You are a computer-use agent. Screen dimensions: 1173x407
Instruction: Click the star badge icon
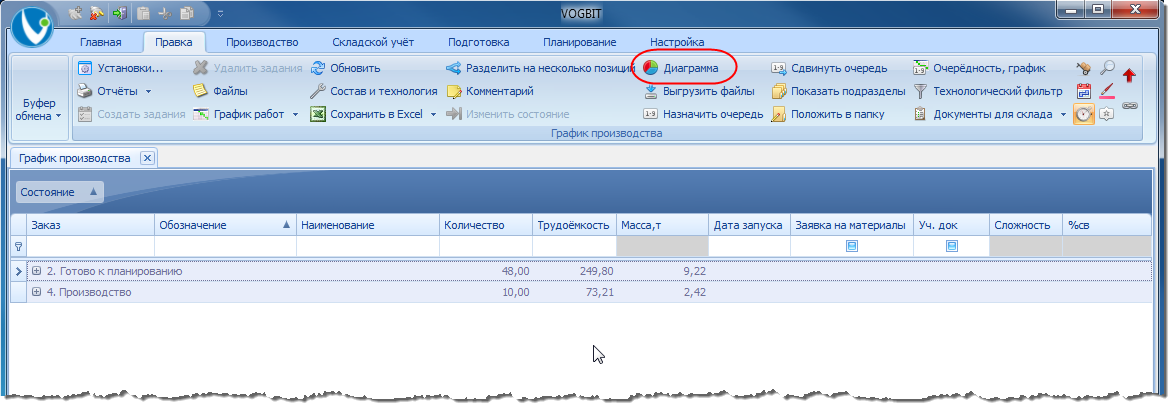[1107, 114]
